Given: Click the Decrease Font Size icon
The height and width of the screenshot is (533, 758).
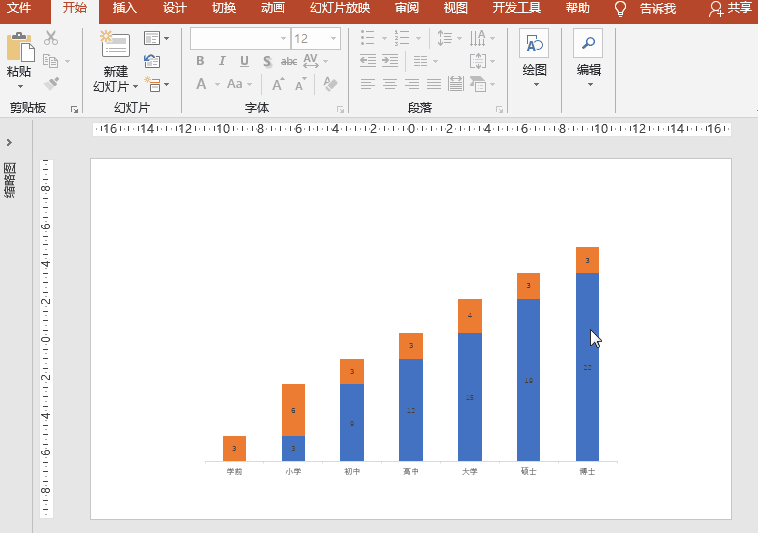Looking at the screenshot, I should click(301, 85).
